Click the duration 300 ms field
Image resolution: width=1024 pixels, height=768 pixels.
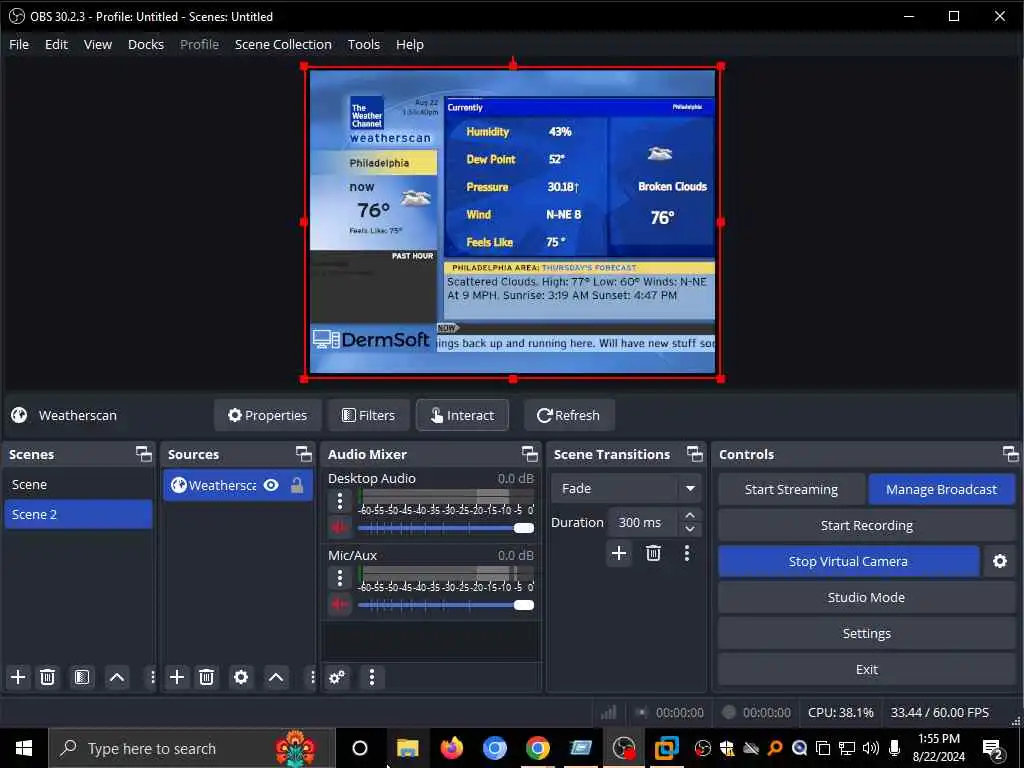click(x=644, y=522)
